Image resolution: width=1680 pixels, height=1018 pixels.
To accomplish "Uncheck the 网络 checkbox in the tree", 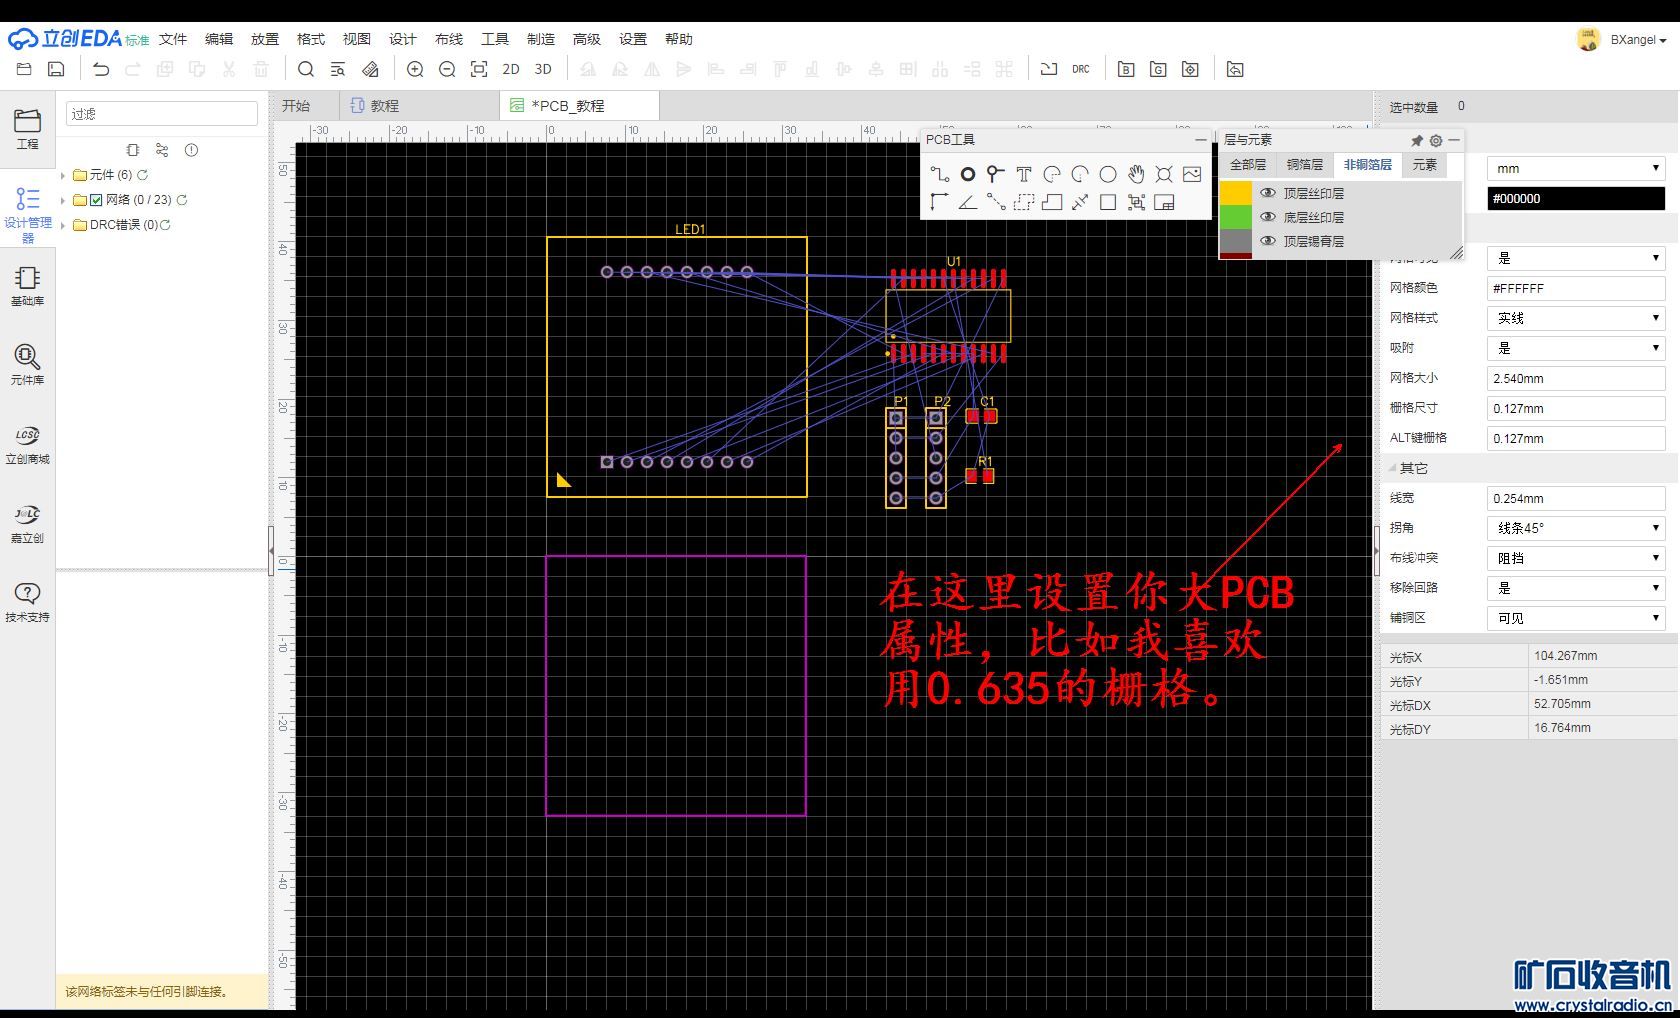I will [96, 200].
